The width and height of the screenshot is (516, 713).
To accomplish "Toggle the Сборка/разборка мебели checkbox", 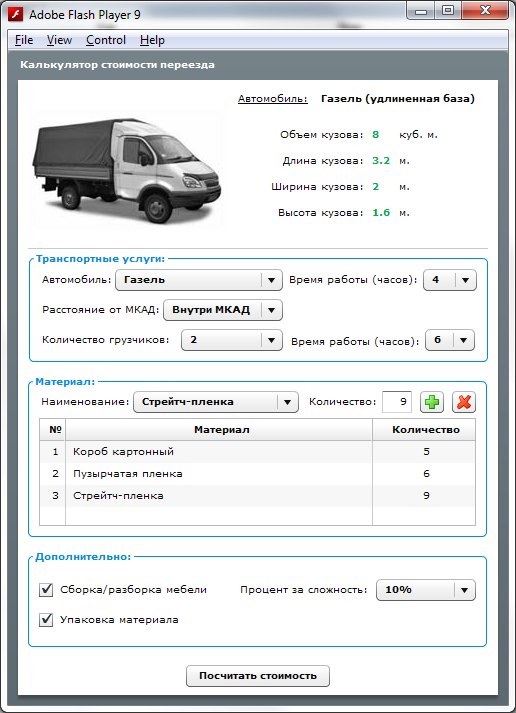I will tap(46, 590).
